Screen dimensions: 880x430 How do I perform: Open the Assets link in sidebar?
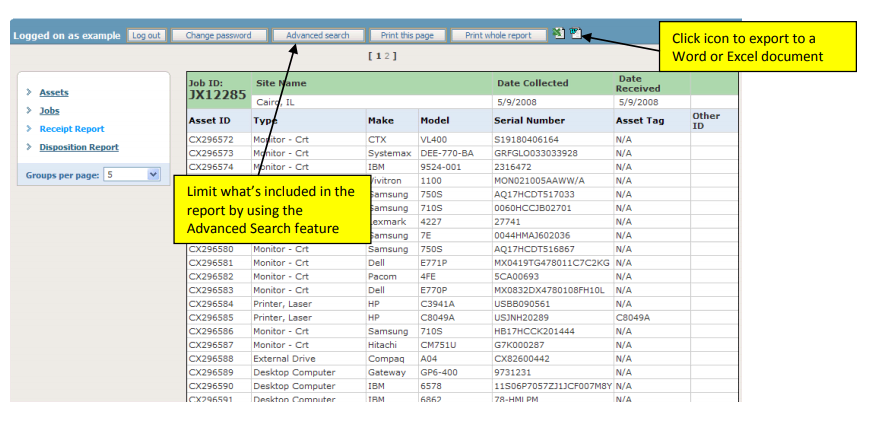[54, 92]
